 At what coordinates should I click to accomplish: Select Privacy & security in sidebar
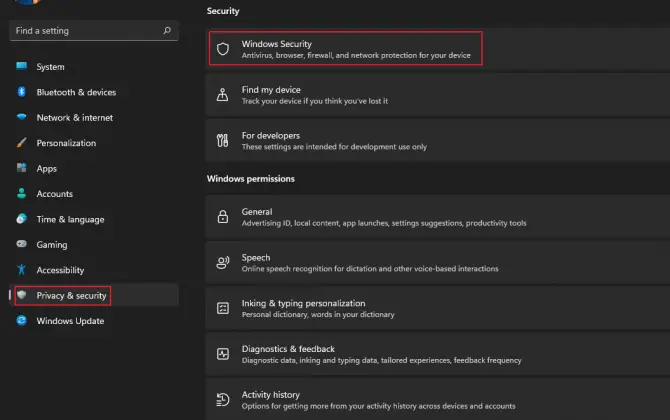tap(94, 295)
